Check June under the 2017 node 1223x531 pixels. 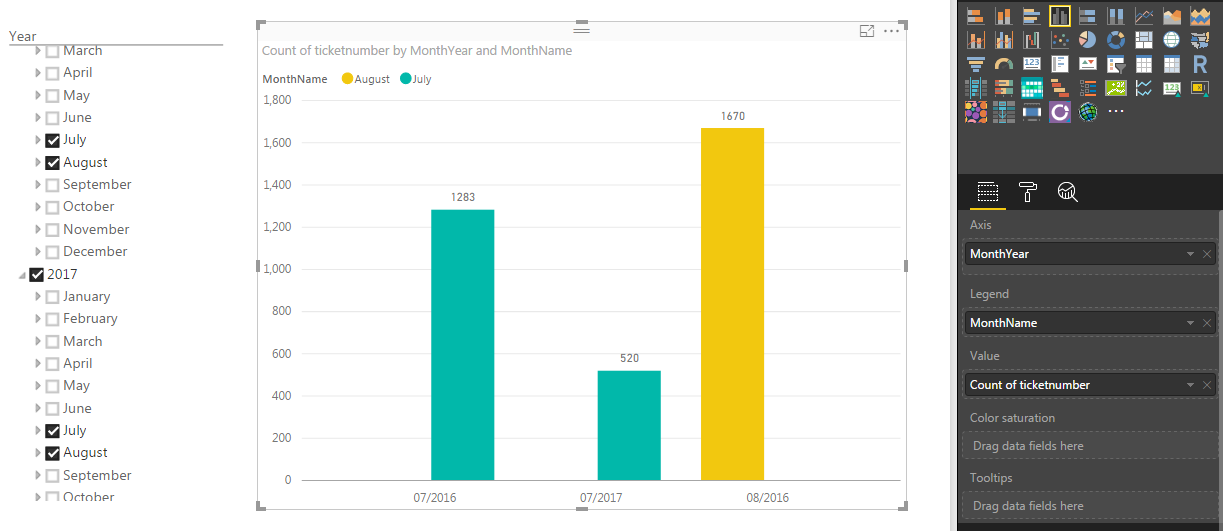tap(52, 408)
